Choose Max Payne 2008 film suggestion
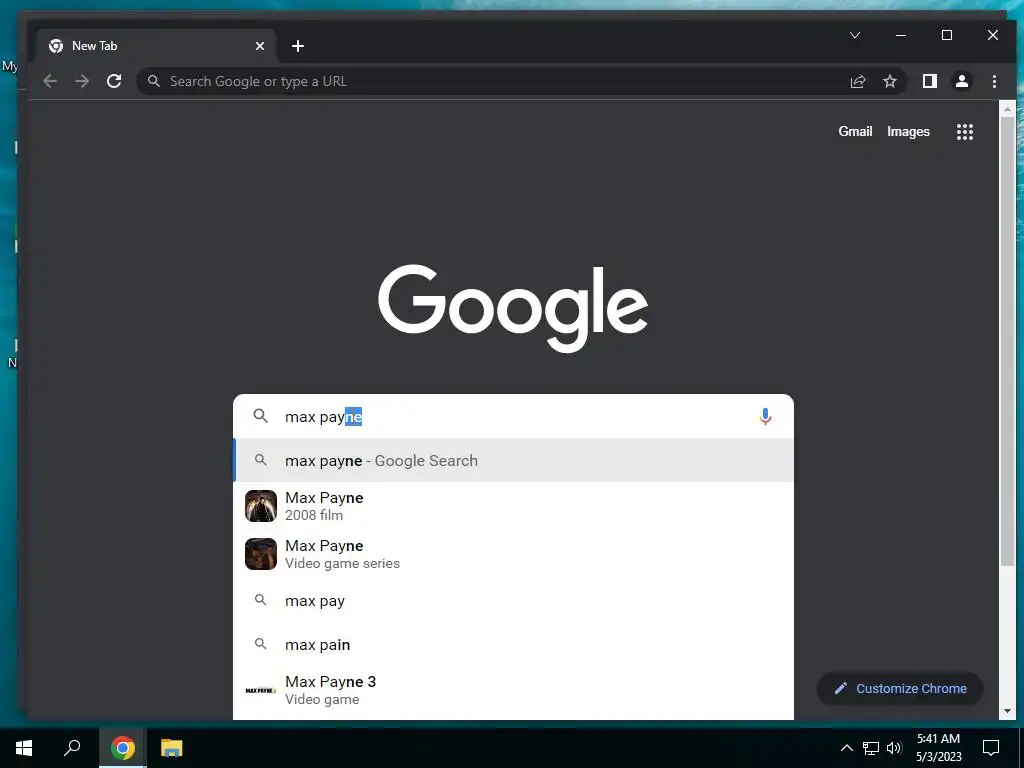This screenshot has height=768, width=1024. pyautogui.click(x=513, y=506)
